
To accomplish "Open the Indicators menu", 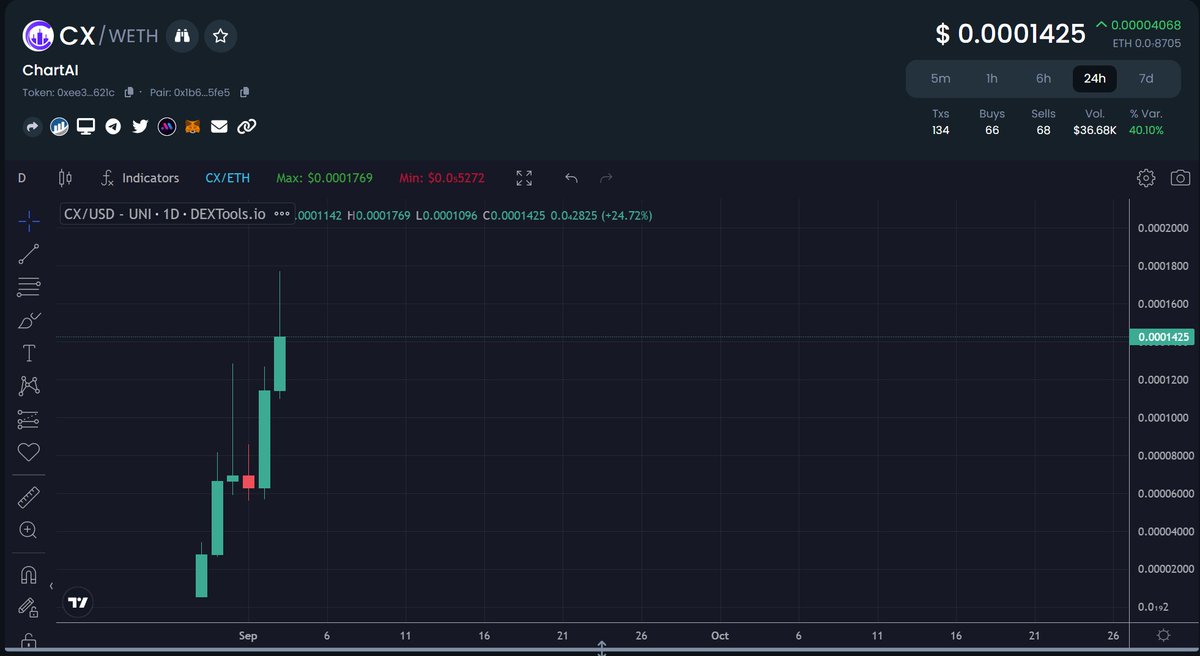I will pyautogui.click(x=140, y=178).
